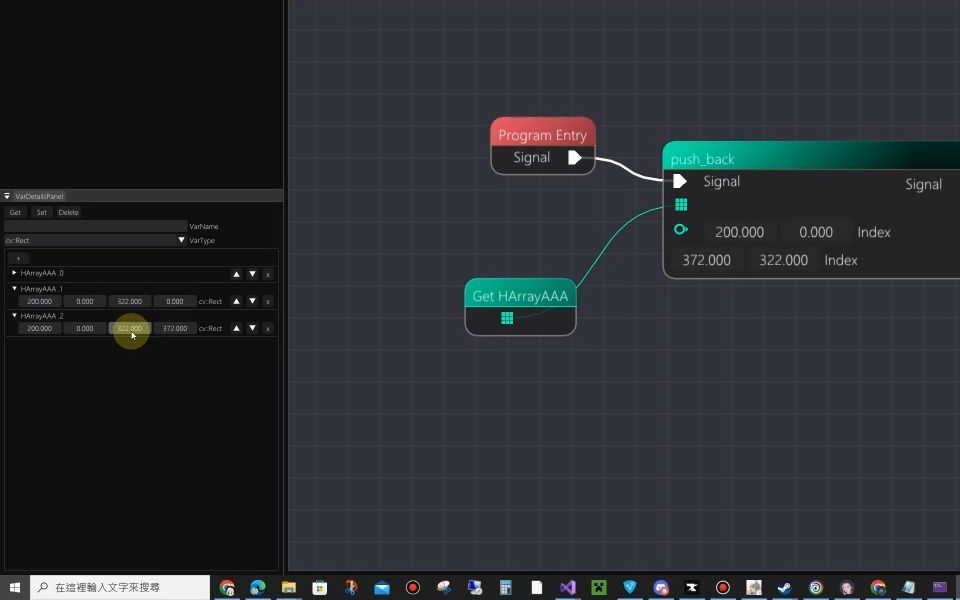Edit the 372.000 value in push_back node
The width and height of the screenshot is (960, 600).
pyautogui.click(x=707, y=260)
